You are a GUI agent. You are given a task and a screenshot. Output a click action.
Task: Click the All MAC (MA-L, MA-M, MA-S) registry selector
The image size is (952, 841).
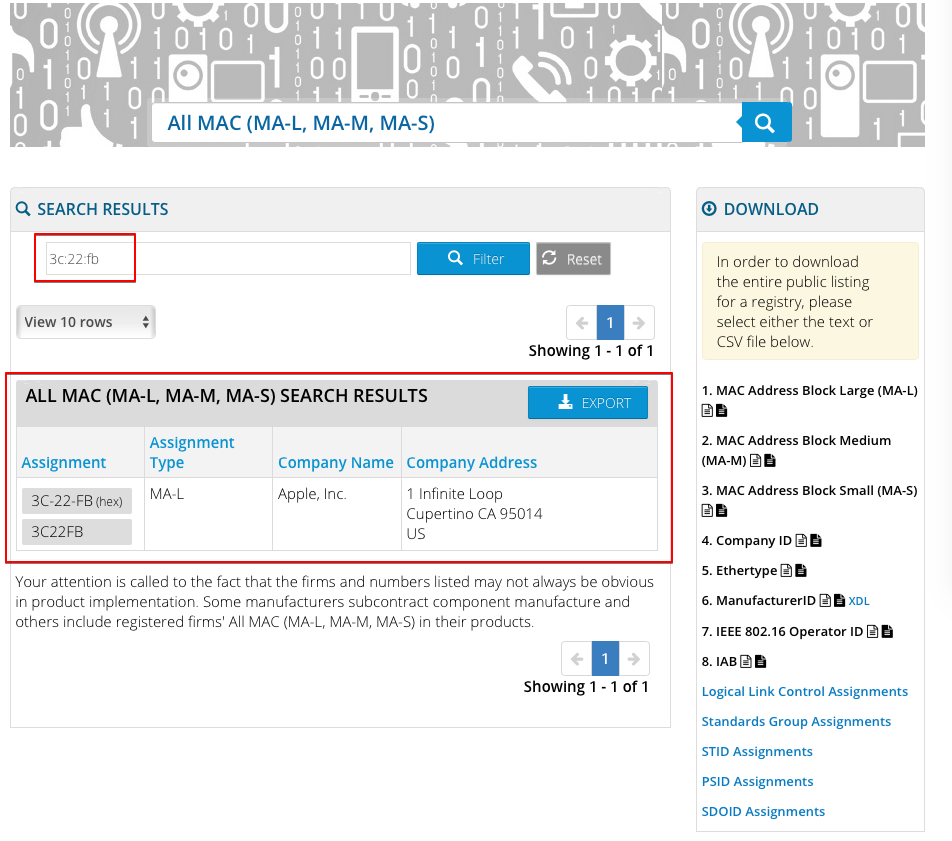coord(447,123)
